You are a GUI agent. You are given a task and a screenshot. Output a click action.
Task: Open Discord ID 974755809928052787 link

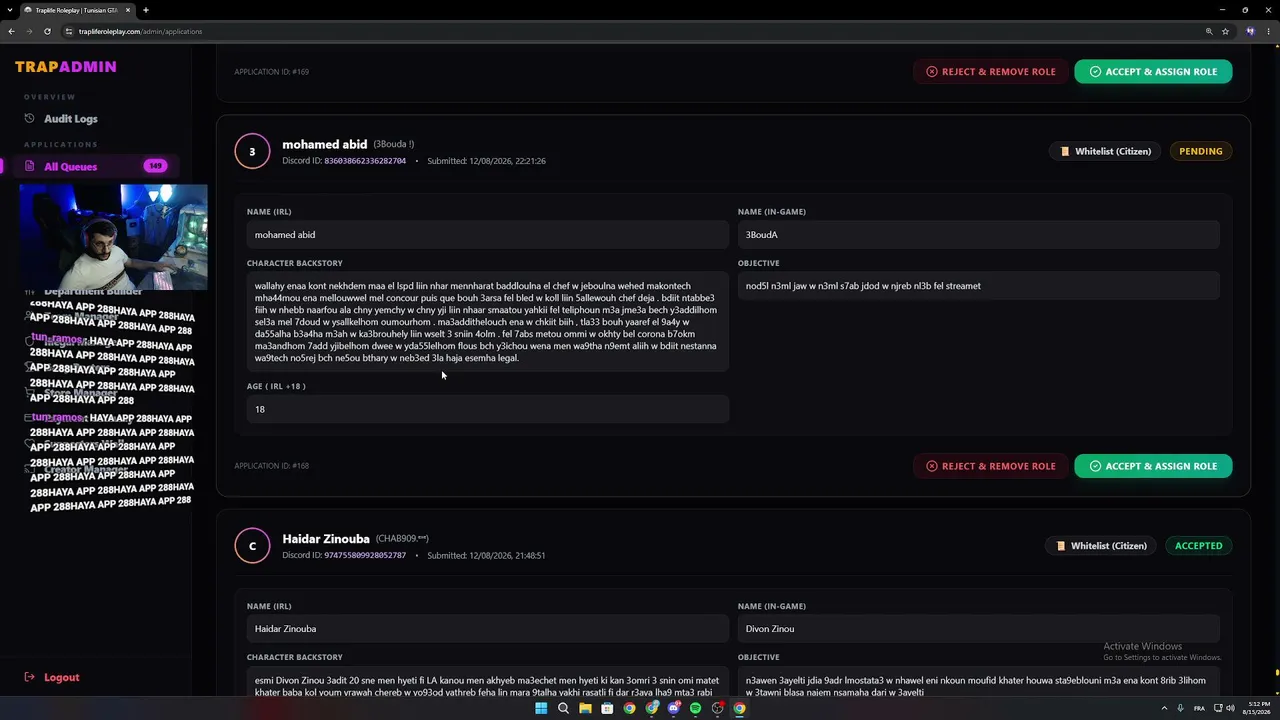pos(365,555)
